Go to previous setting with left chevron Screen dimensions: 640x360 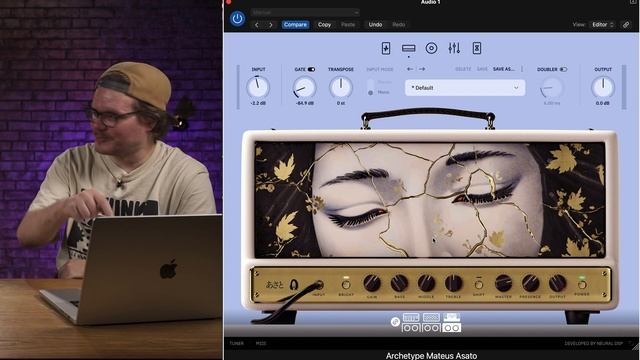[x=257, y=25]
